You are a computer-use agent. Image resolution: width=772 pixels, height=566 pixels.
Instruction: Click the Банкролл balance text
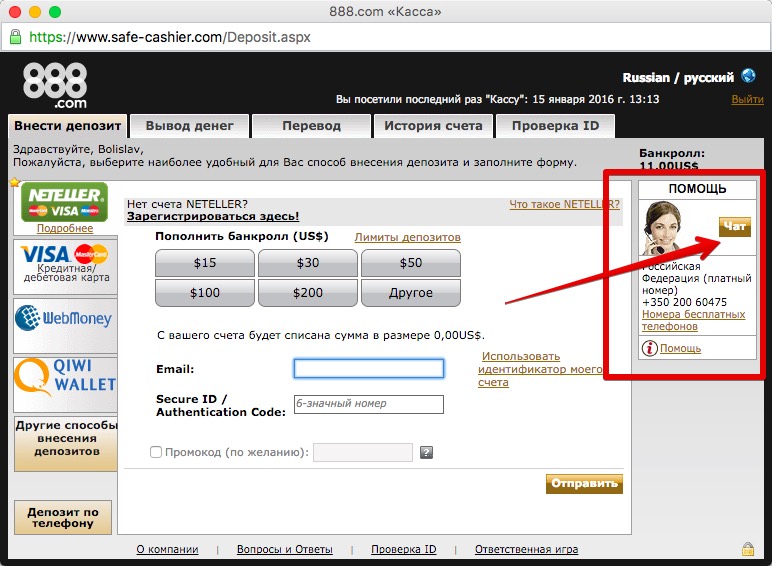point(672,159)
